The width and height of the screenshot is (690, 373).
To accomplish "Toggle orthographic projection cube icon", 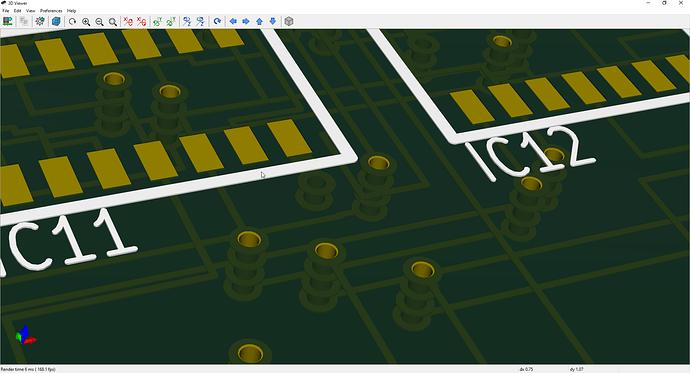I will tap(289, 21).
